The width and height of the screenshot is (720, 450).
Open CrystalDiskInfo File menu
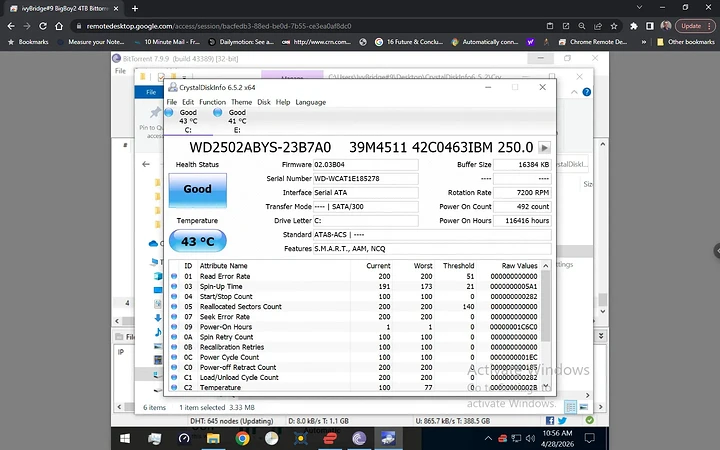click(x=172, y=102)
